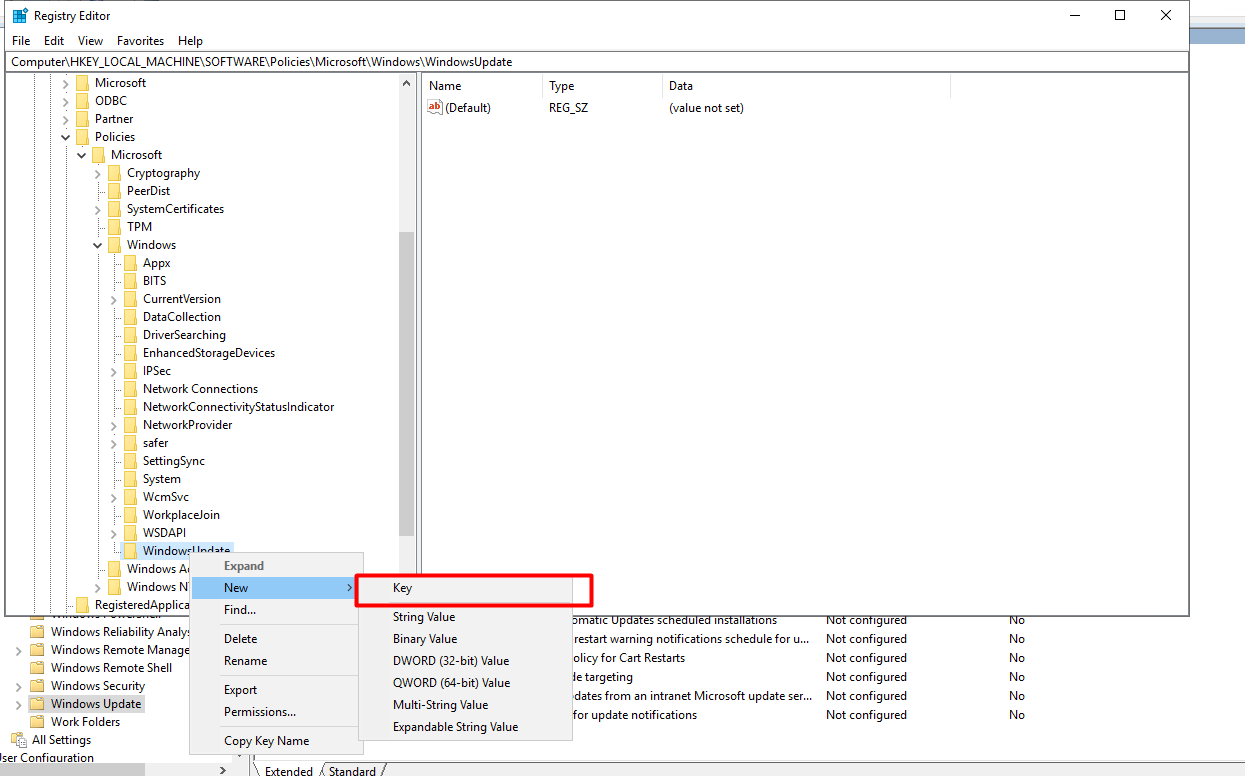The image size is (1245, 776).
Task: Expand the ODBC key
Action: coord(66,101)
